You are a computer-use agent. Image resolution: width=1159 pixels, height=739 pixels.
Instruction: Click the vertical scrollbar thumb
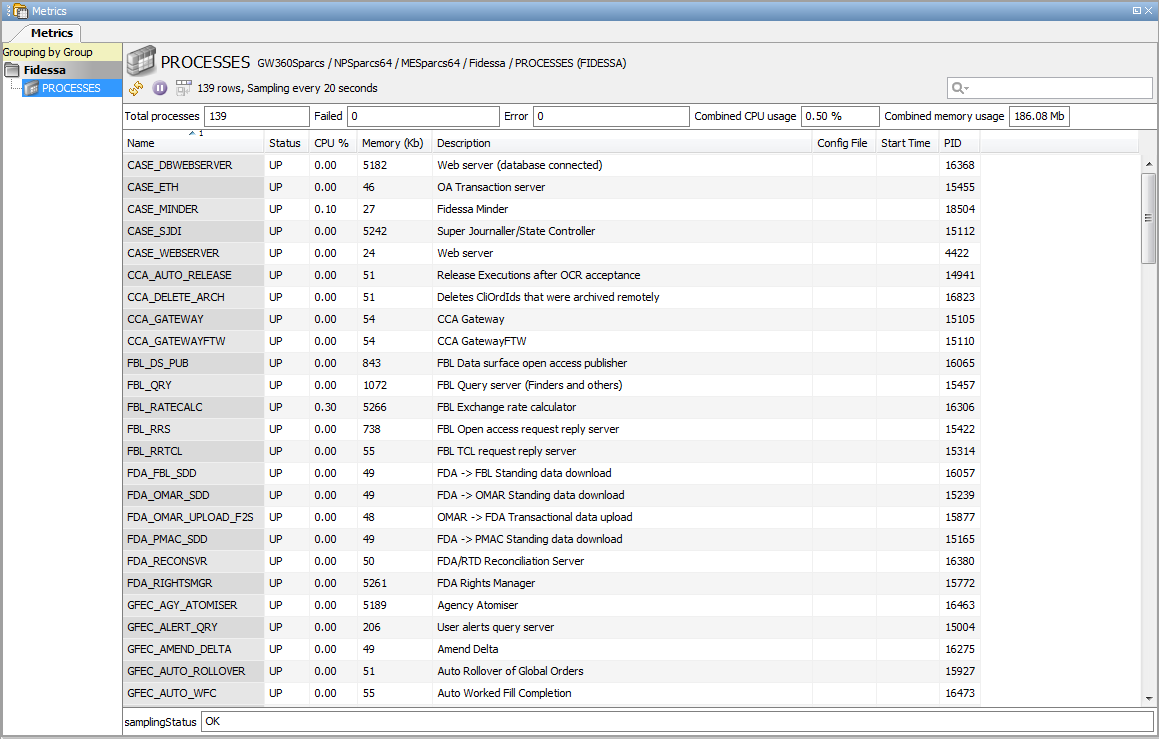1148,218
